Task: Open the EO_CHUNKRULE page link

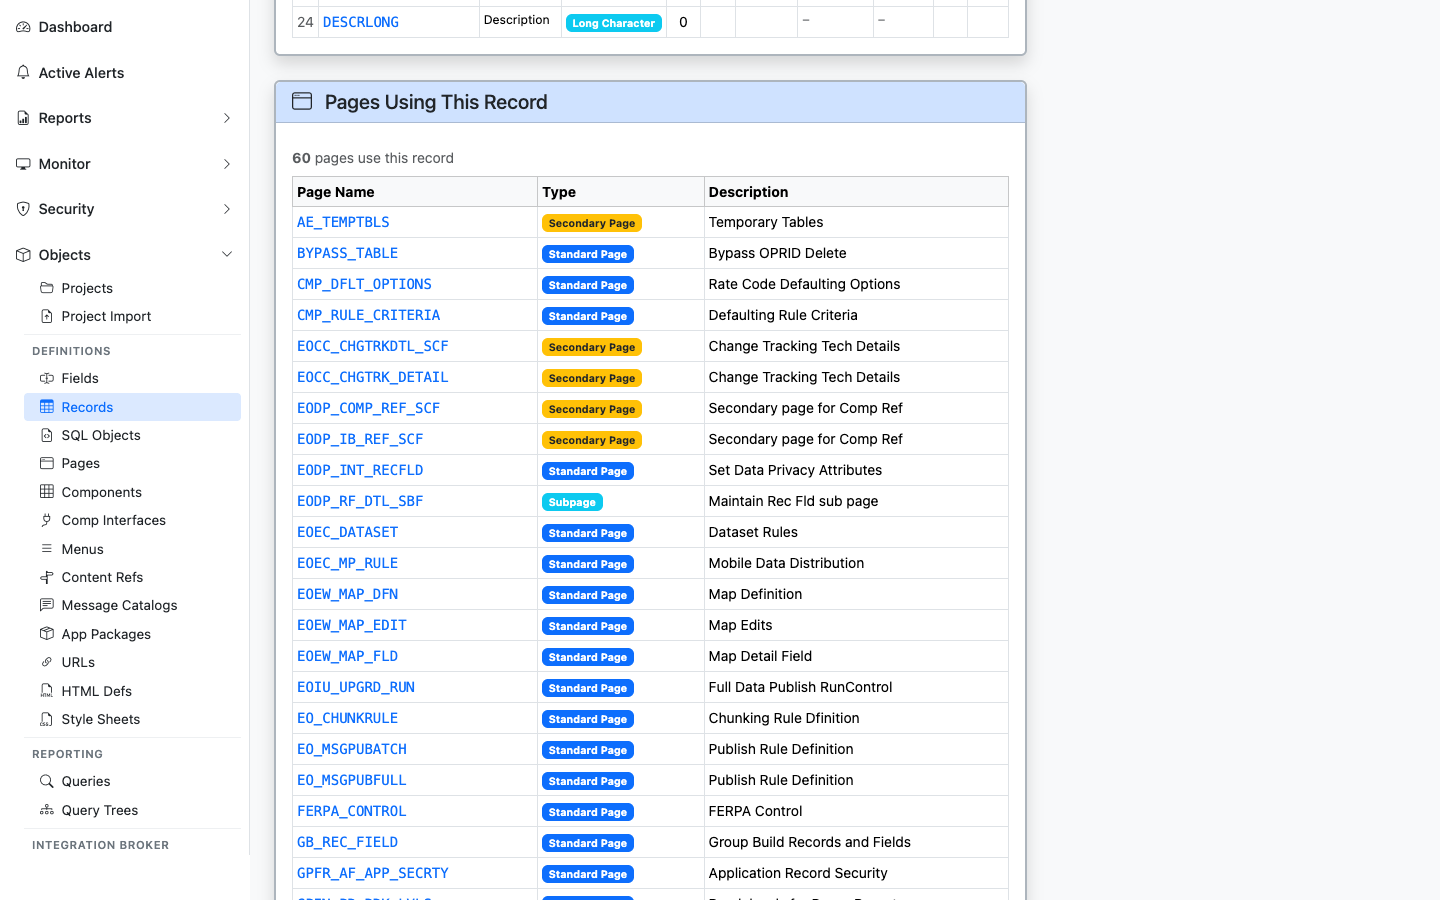Action: point(347,718)
